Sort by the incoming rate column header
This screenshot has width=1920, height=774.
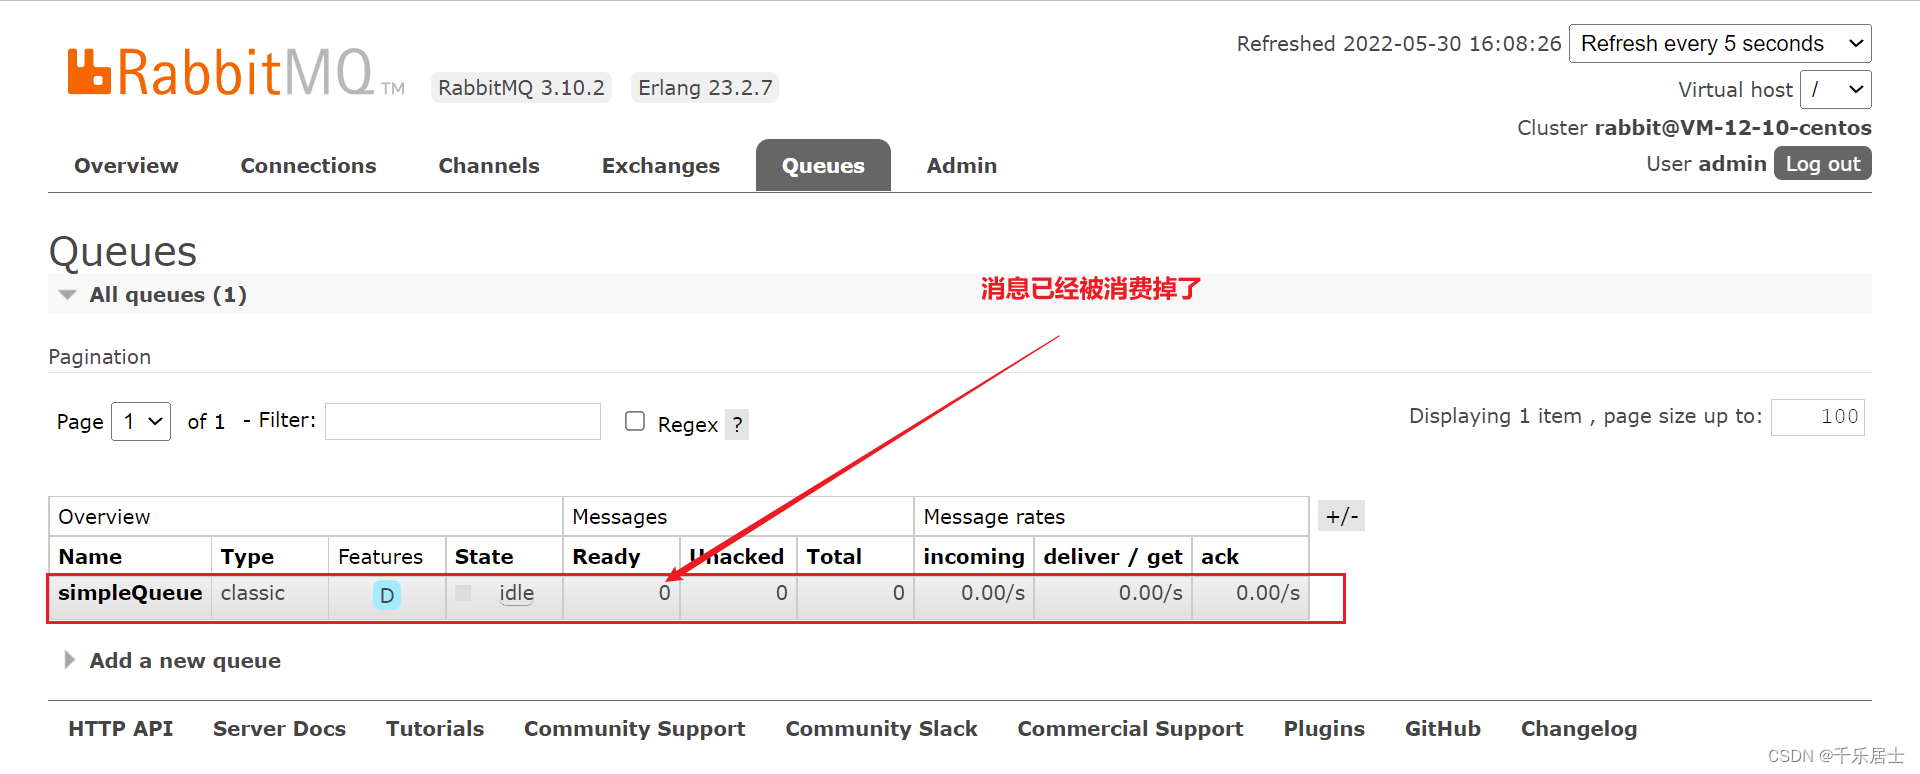(x=974, y=557)
